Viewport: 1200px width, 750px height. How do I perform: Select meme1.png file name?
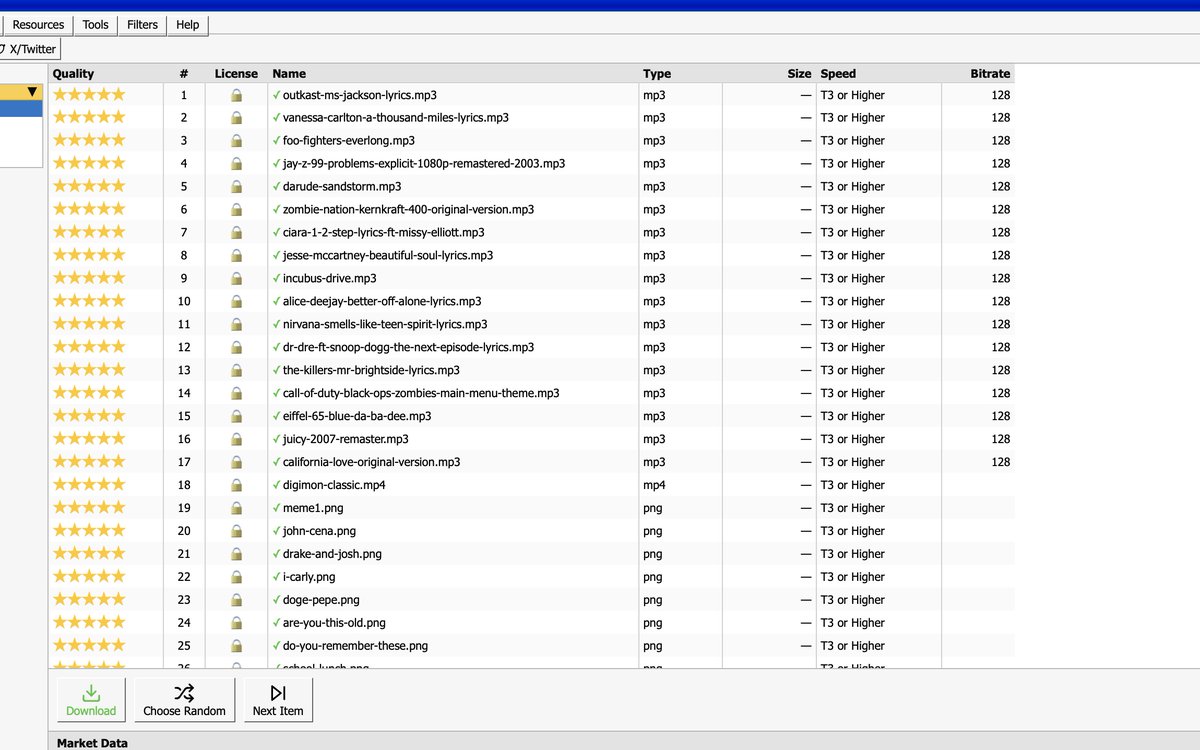point(313,509)
